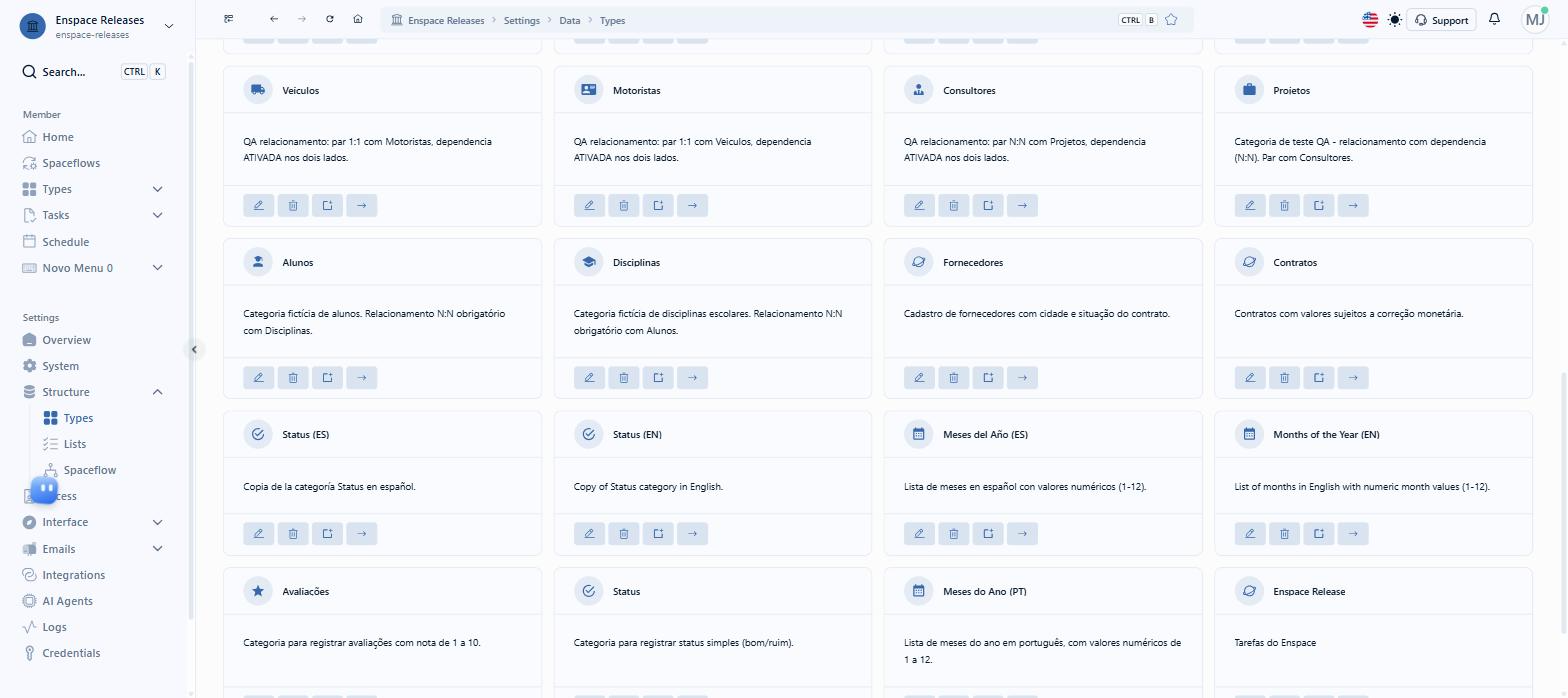The image size is (1568, 698).
Task: Open Months of the Year (EN) arrow
Action: tap(1353, 534)
